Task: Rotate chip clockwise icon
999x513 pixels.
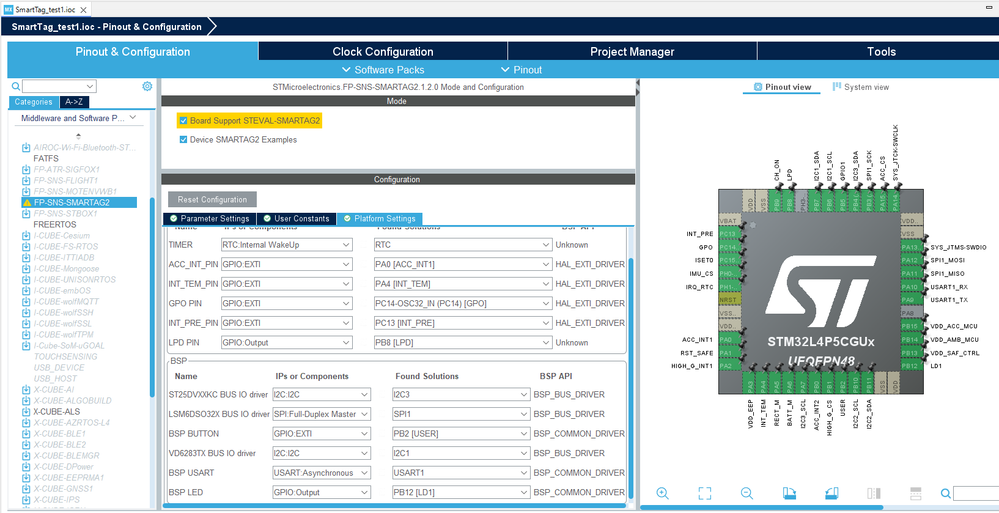Action: (789, 493)
